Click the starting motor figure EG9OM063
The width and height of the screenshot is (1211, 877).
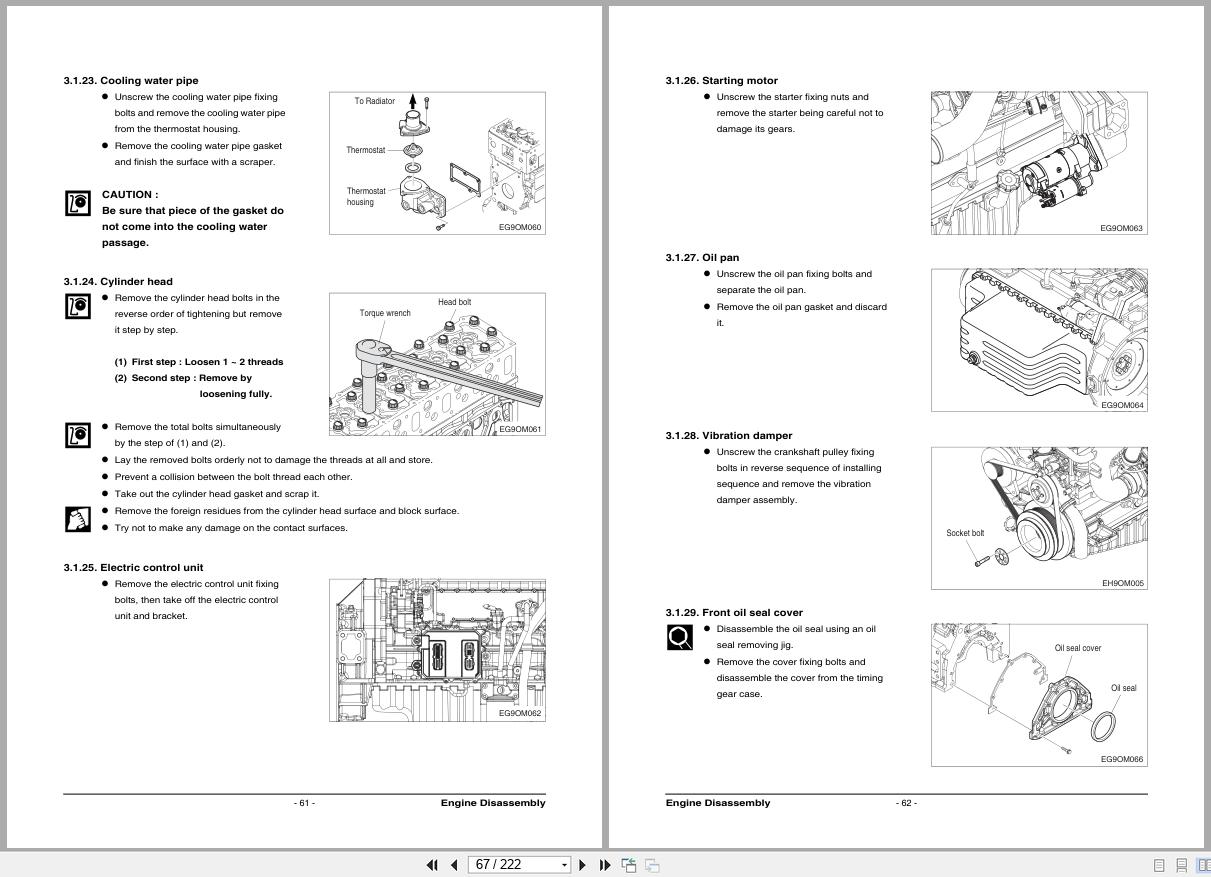pyautogui.click(x=1039, y=163)
